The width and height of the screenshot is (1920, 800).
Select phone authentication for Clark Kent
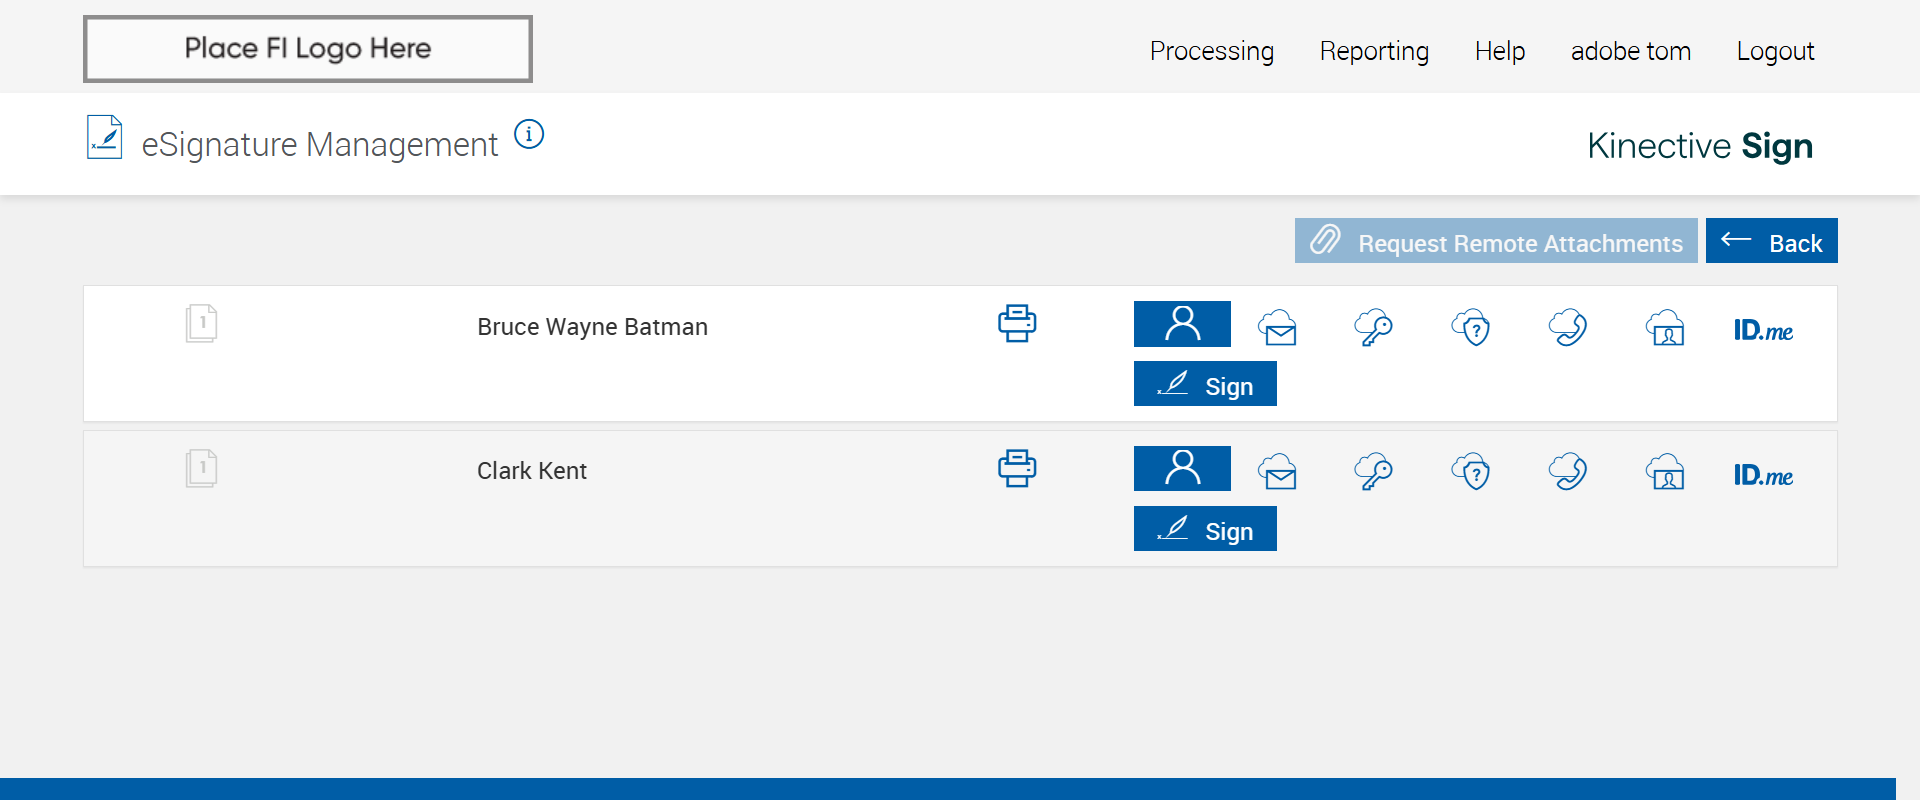pyautogui.click(x=1568, y=471)
